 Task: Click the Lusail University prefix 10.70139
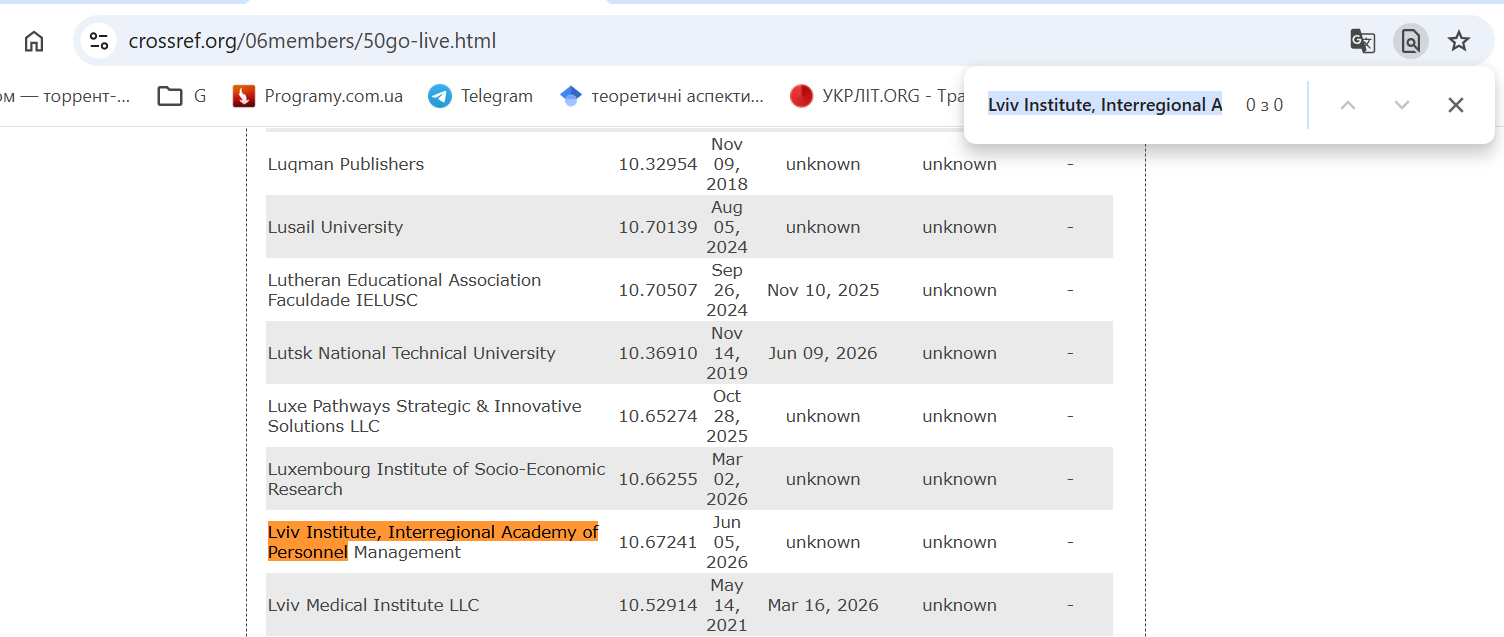coord(658,227)
